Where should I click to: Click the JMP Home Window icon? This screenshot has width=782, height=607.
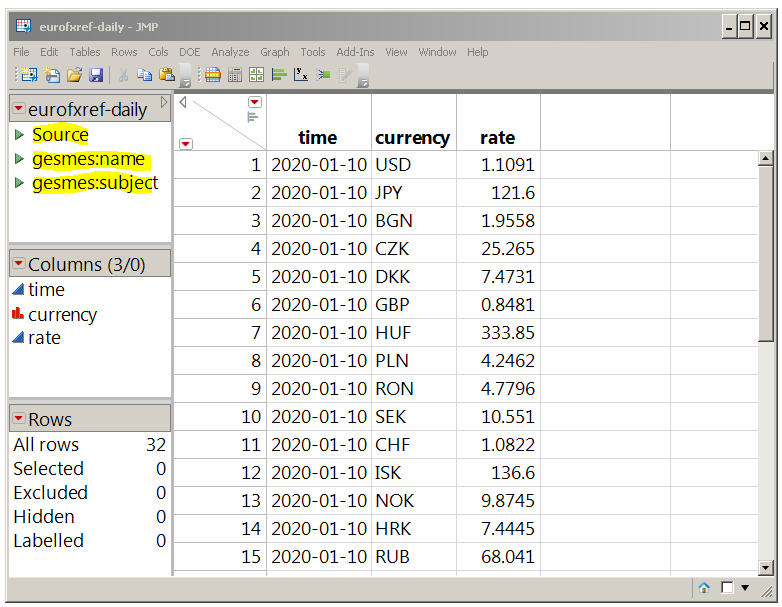[x=704, y=588]
